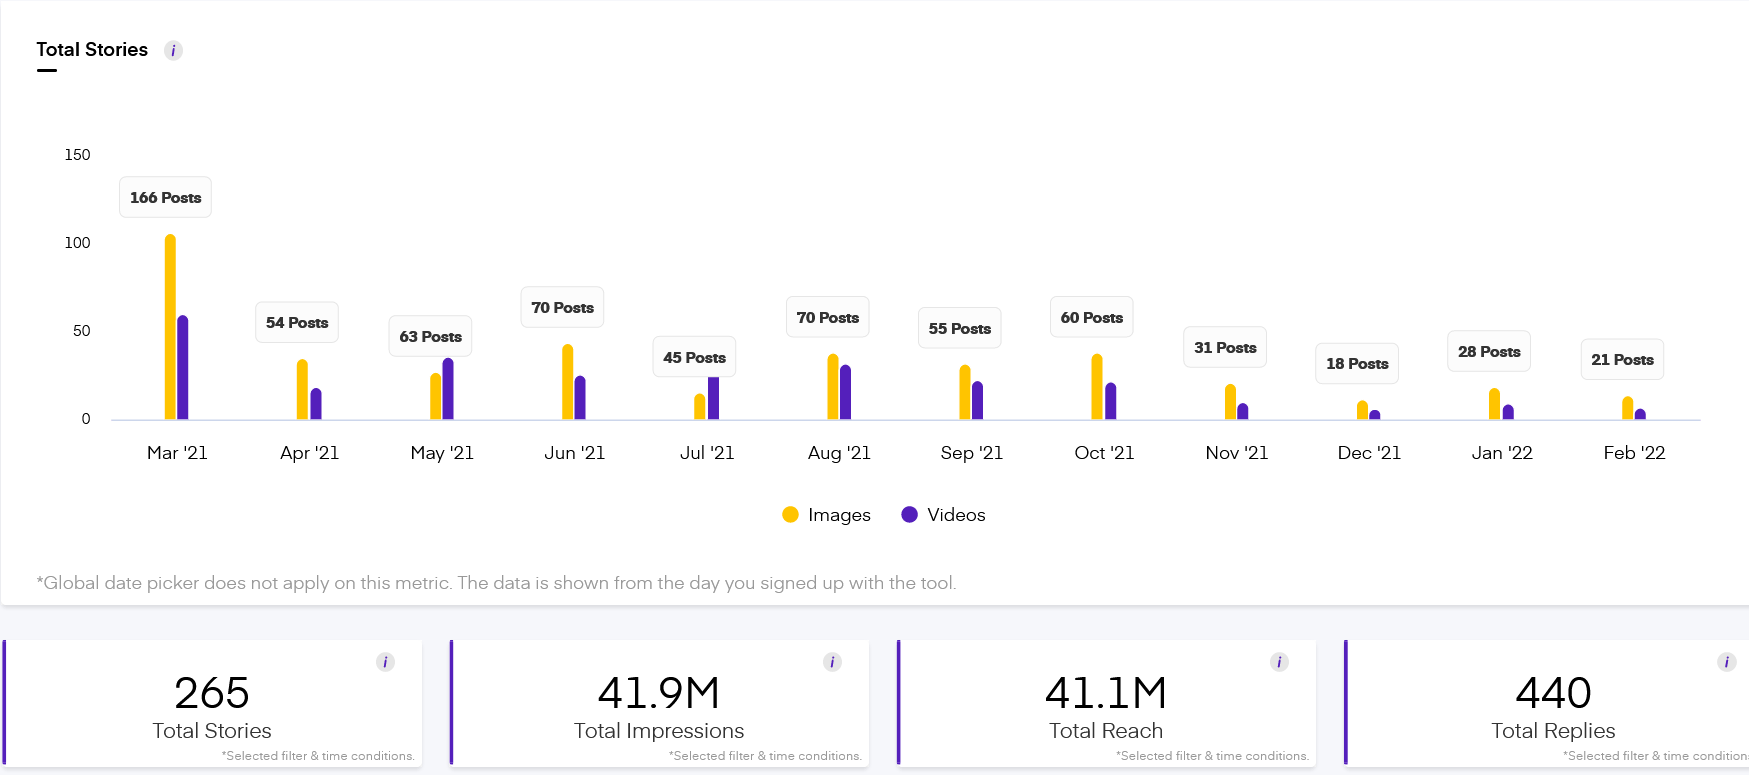
Task: Click the Total Stories chart info icon
Action: click(173, 51)
